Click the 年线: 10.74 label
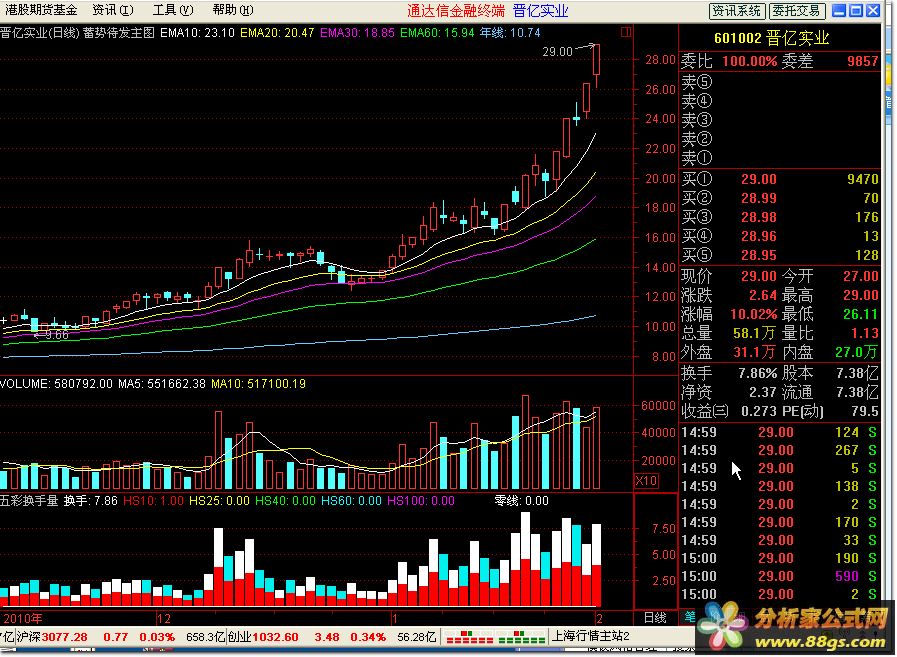Viewport: 897px width, 657px height. [x=510, y=33]
